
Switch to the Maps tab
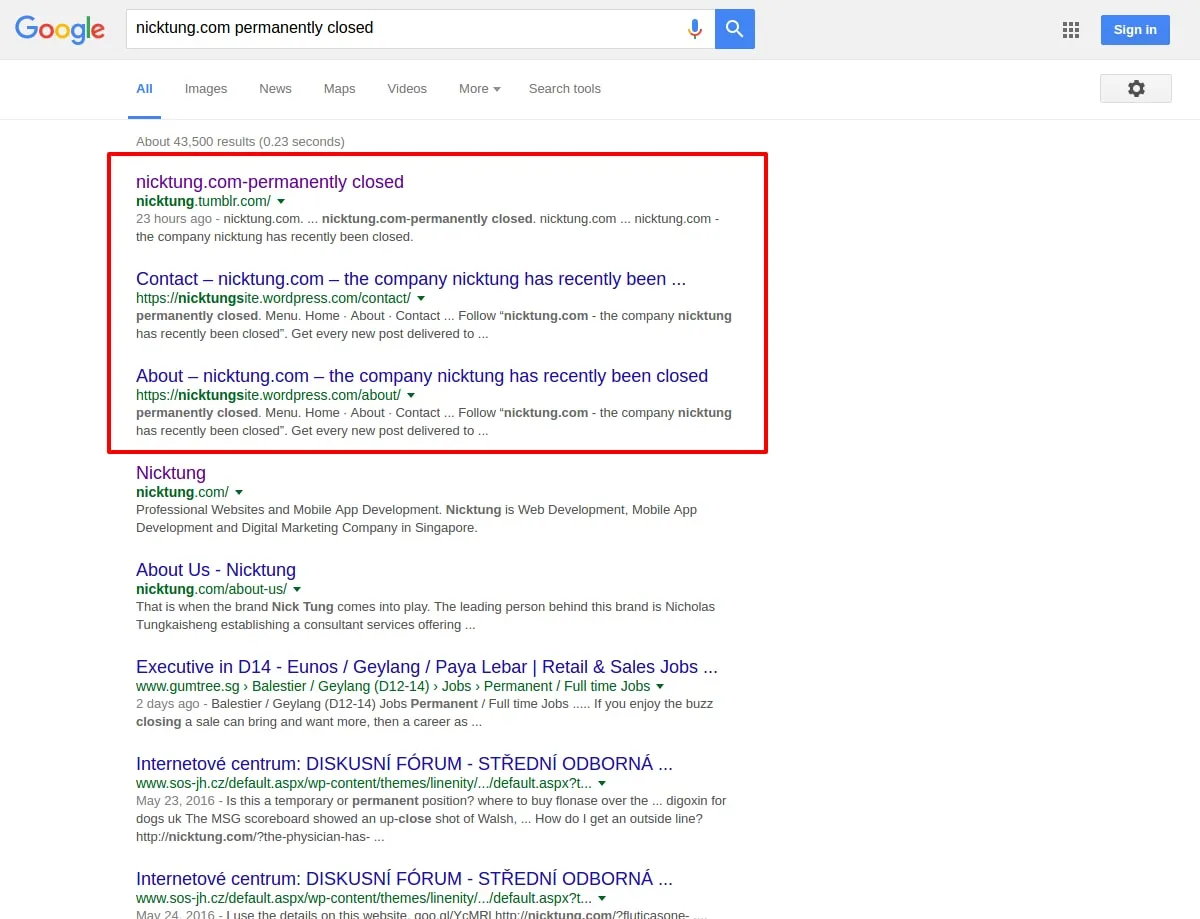339,89
